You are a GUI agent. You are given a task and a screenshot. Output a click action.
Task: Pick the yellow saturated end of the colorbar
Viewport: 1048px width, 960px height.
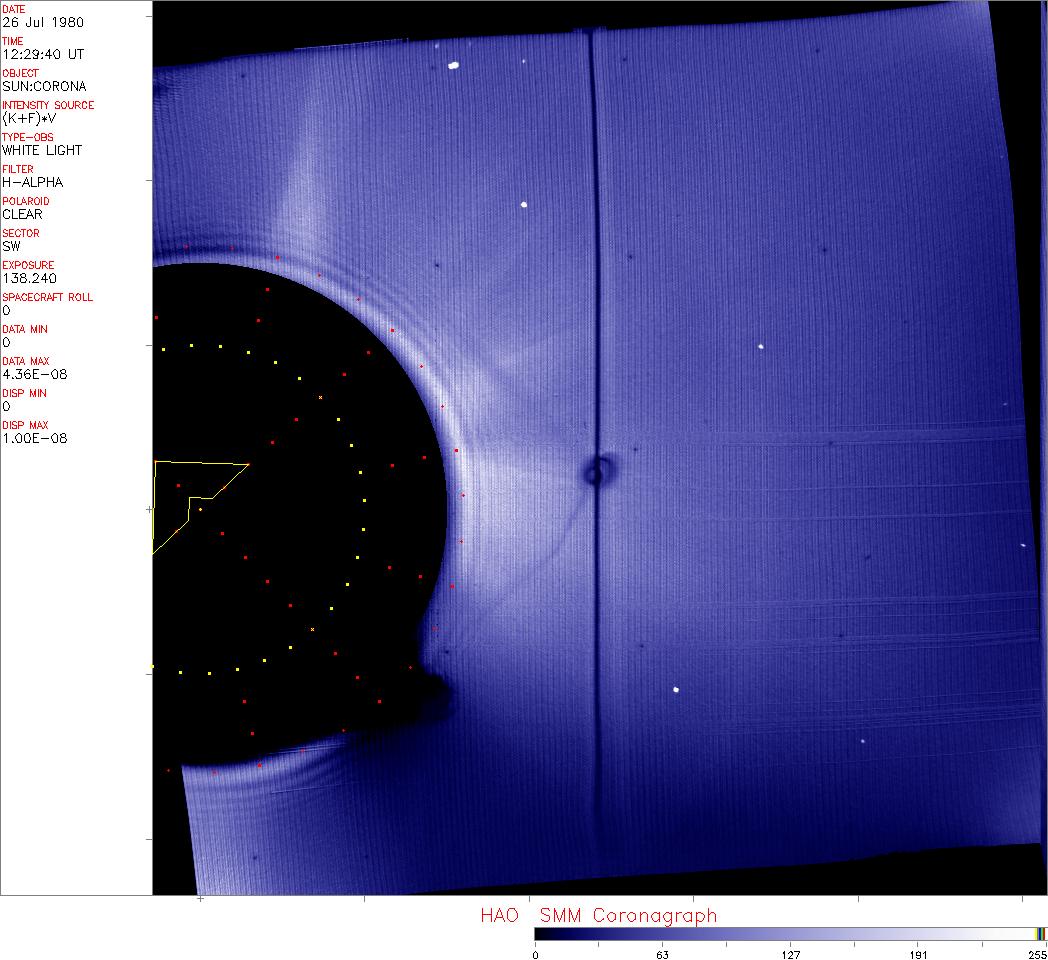pyautogui.click(x=1040, y=934)
